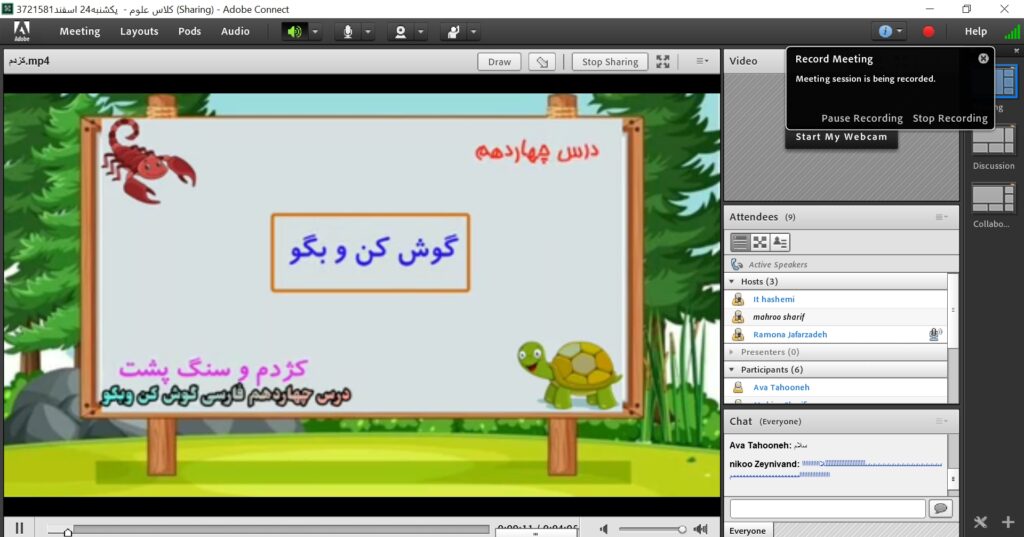The image size is (1024, 537).
Task: Open the microphone options dropdown arrow
Action: (x=368, y=31)
